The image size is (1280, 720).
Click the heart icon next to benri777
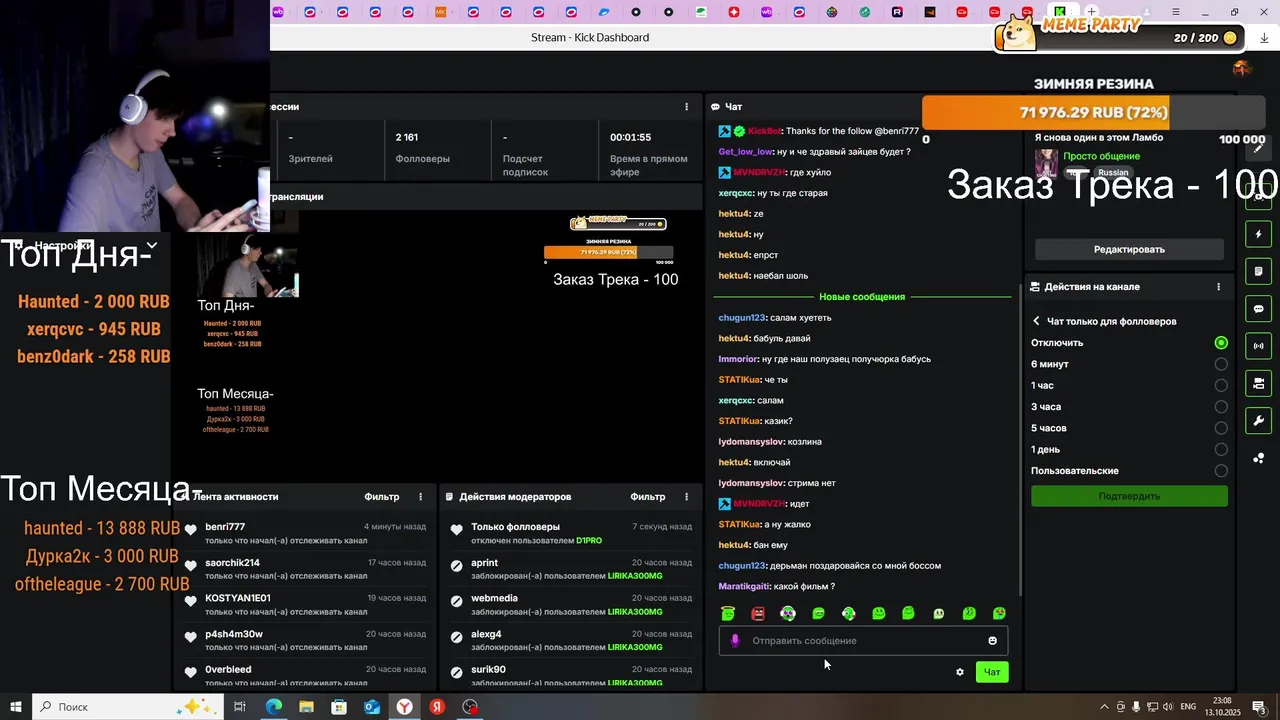(x=191, y=530)
